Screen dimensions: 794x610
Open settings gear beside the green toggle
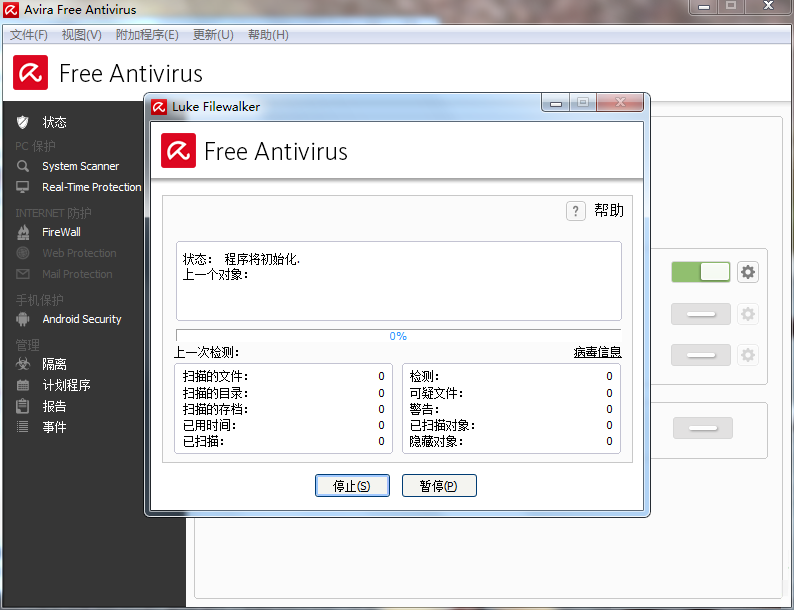[x=748, y=272]
